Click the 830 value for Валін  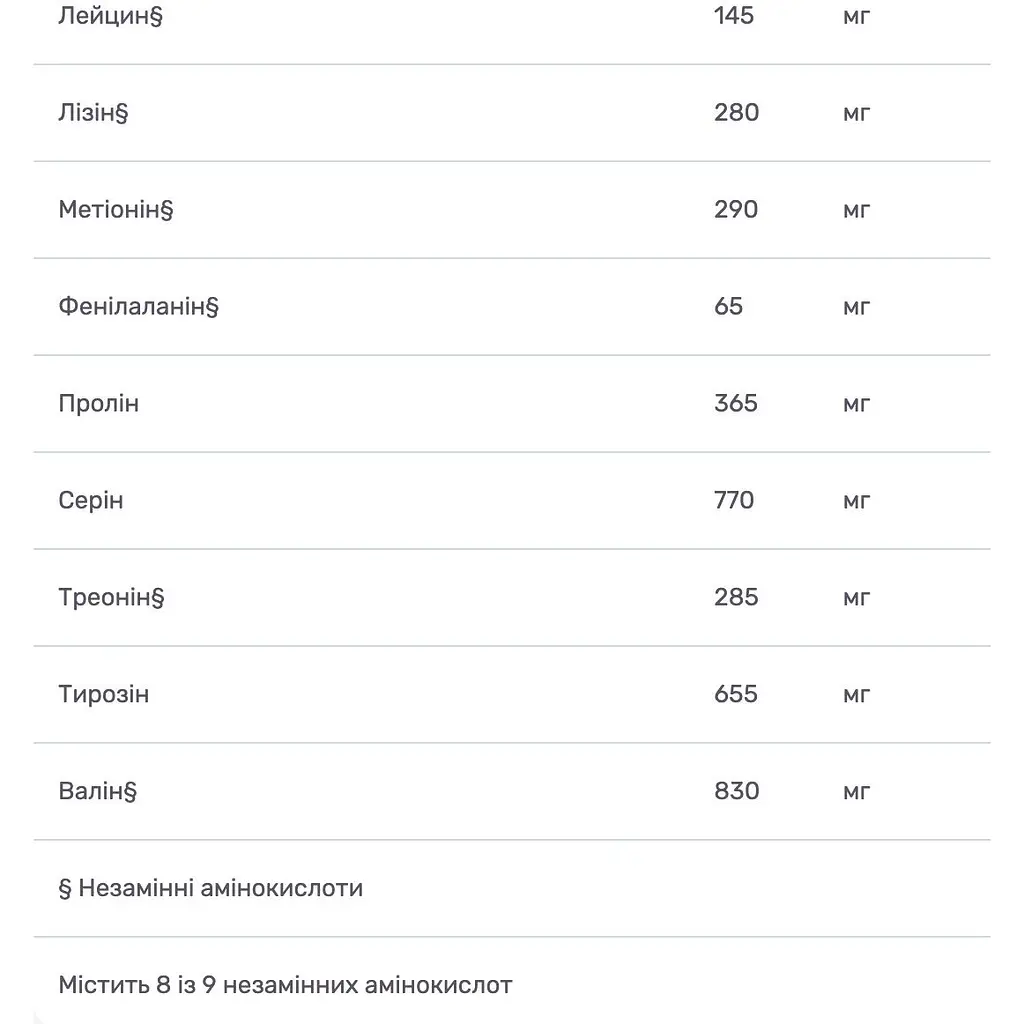[737, 791]
